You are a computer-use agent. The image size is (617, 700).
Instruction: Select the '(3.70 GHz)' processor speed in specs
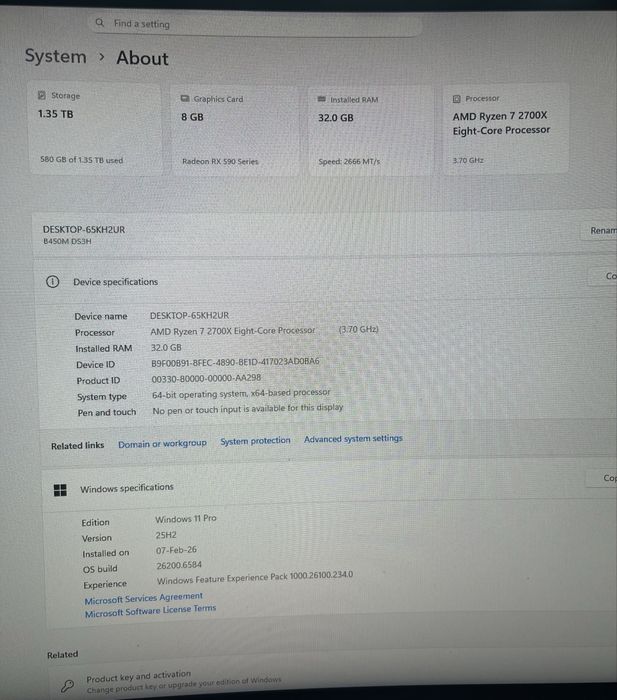pos(359,329)
